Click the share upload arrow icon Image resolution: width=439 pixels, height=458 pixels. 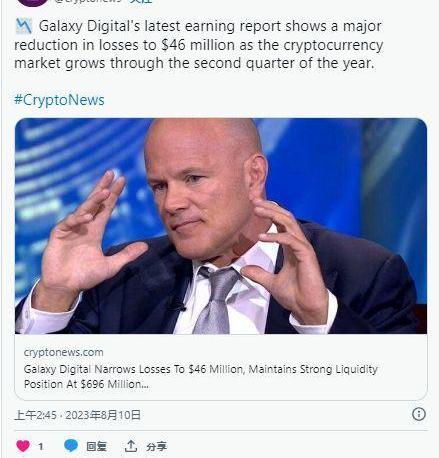(131, 446)
